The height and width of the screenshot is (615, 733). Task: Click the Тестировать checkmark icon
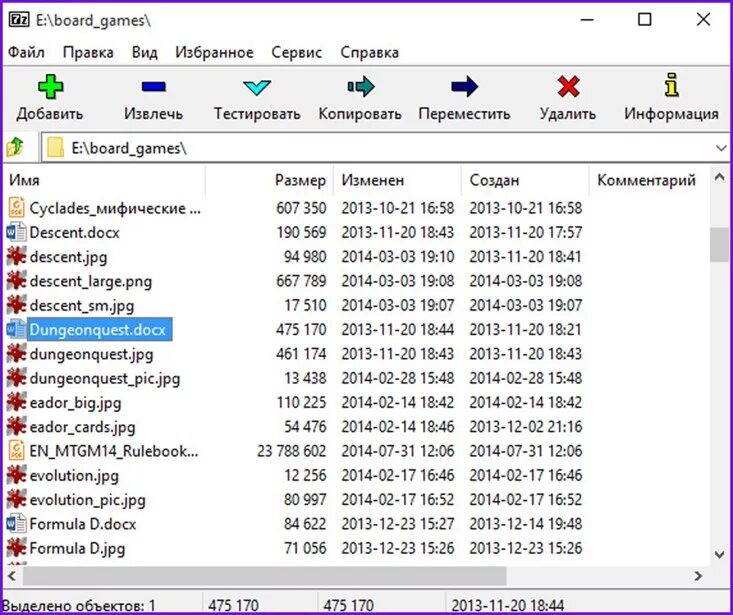(x=257, y=87)
